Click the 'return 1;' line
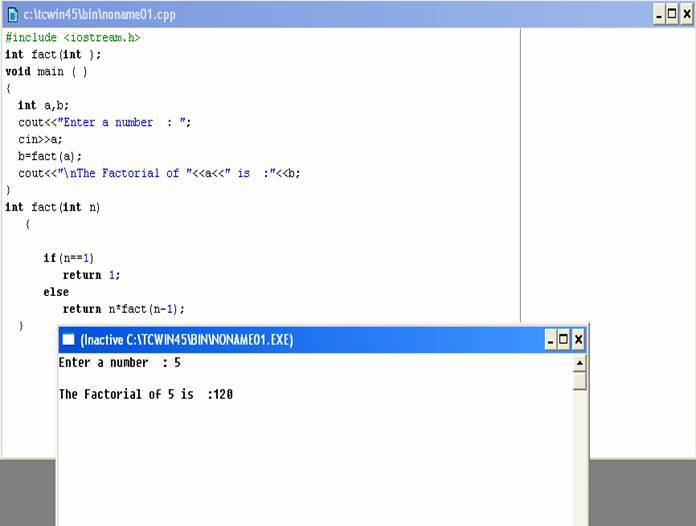Viewport: 696px width, 526px height. [x=91, y=275]
